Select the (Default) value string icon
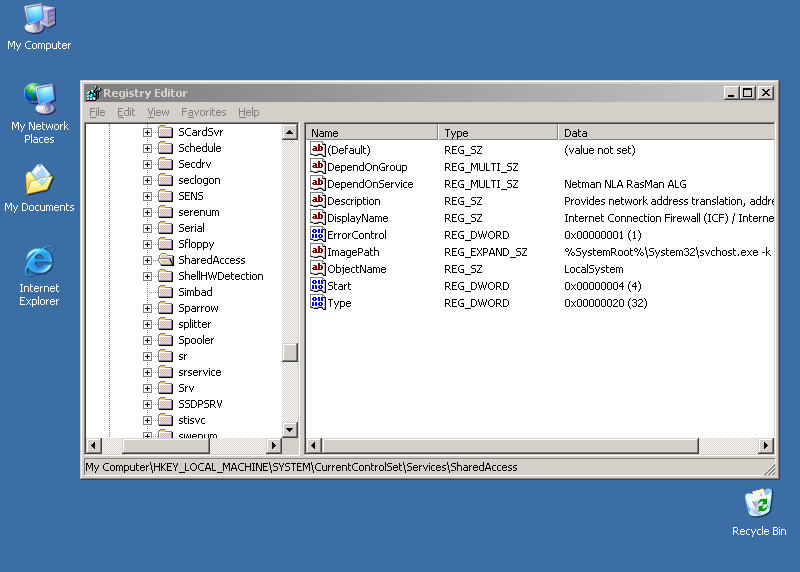The width and height of the screenshot is (800, 572). 317,149
